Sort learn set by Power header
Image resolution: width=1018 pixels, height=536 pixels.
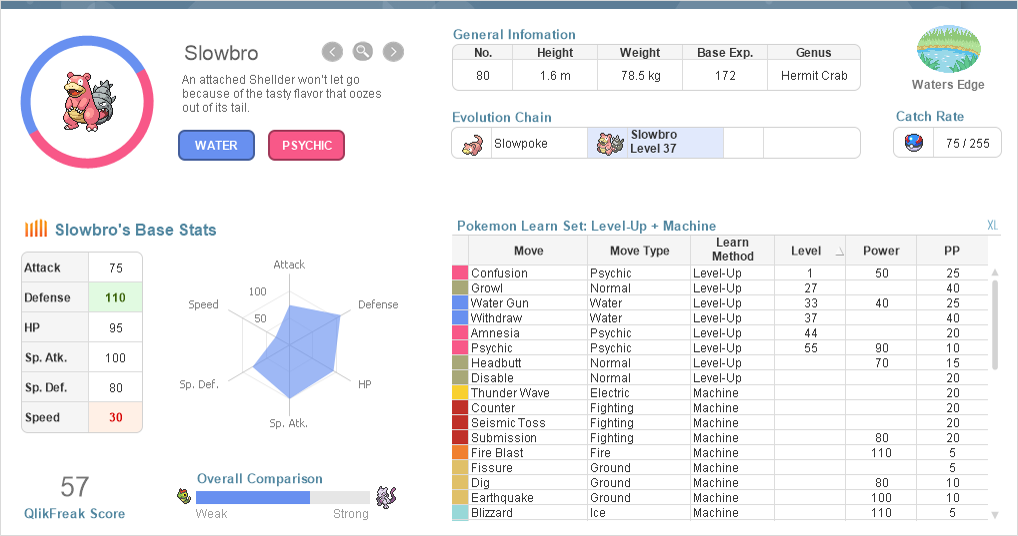coord(881,251)
